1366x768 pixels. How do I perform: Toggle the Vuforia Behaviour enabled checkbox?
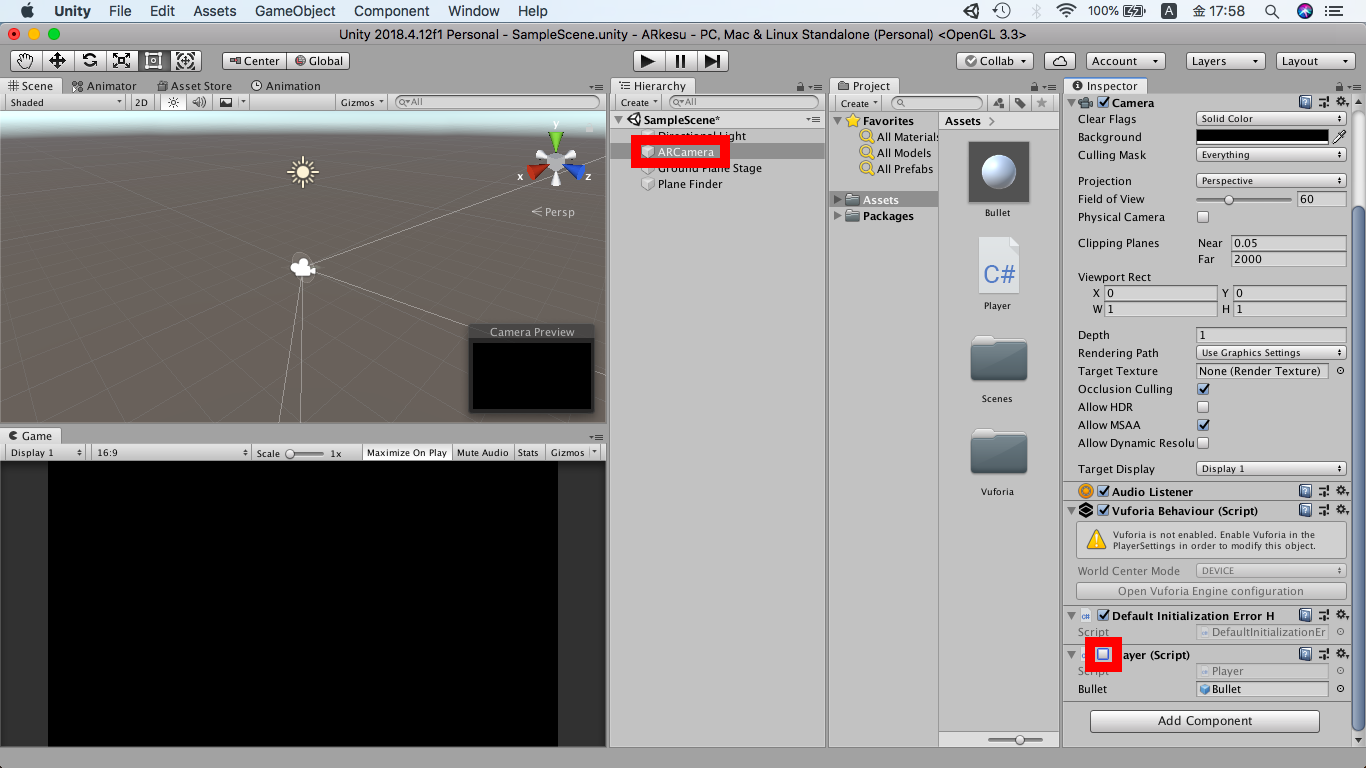1104,510
